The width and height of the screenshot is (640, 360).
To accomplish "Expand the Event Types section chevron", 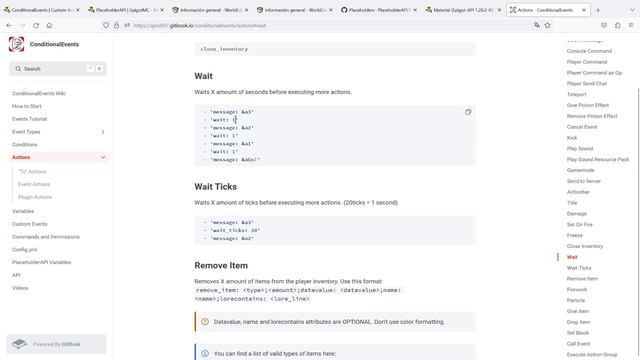I will (103, 132).
